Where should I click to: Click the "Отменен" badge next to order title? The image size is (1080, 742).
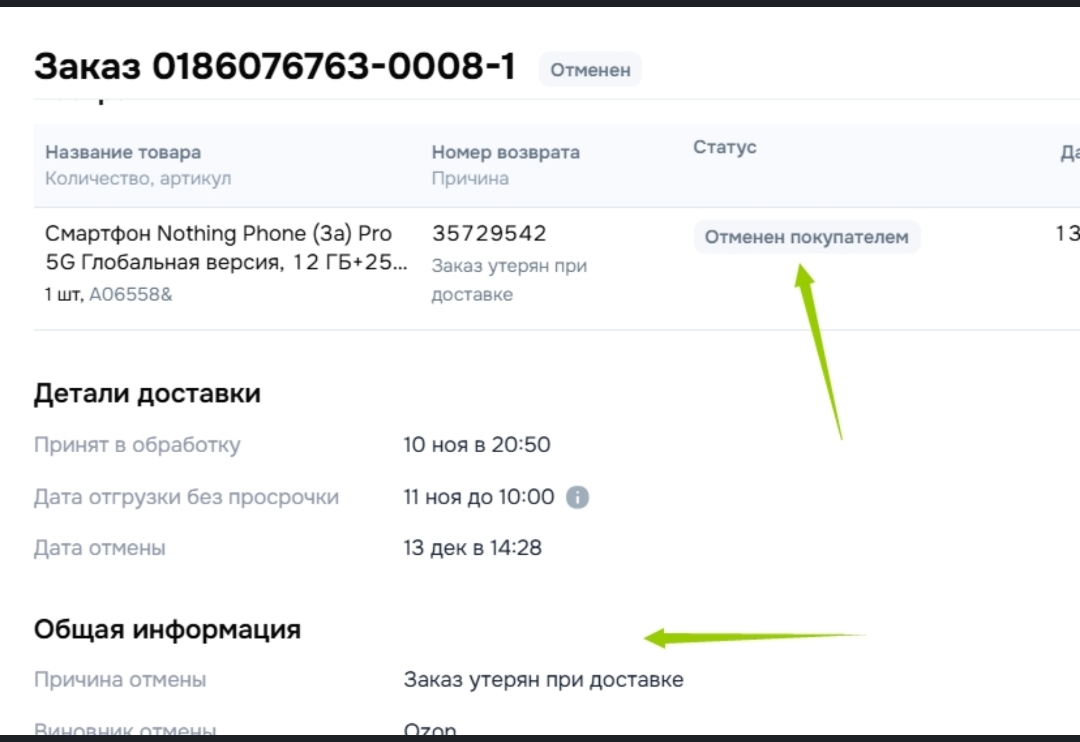pos(590,70)
